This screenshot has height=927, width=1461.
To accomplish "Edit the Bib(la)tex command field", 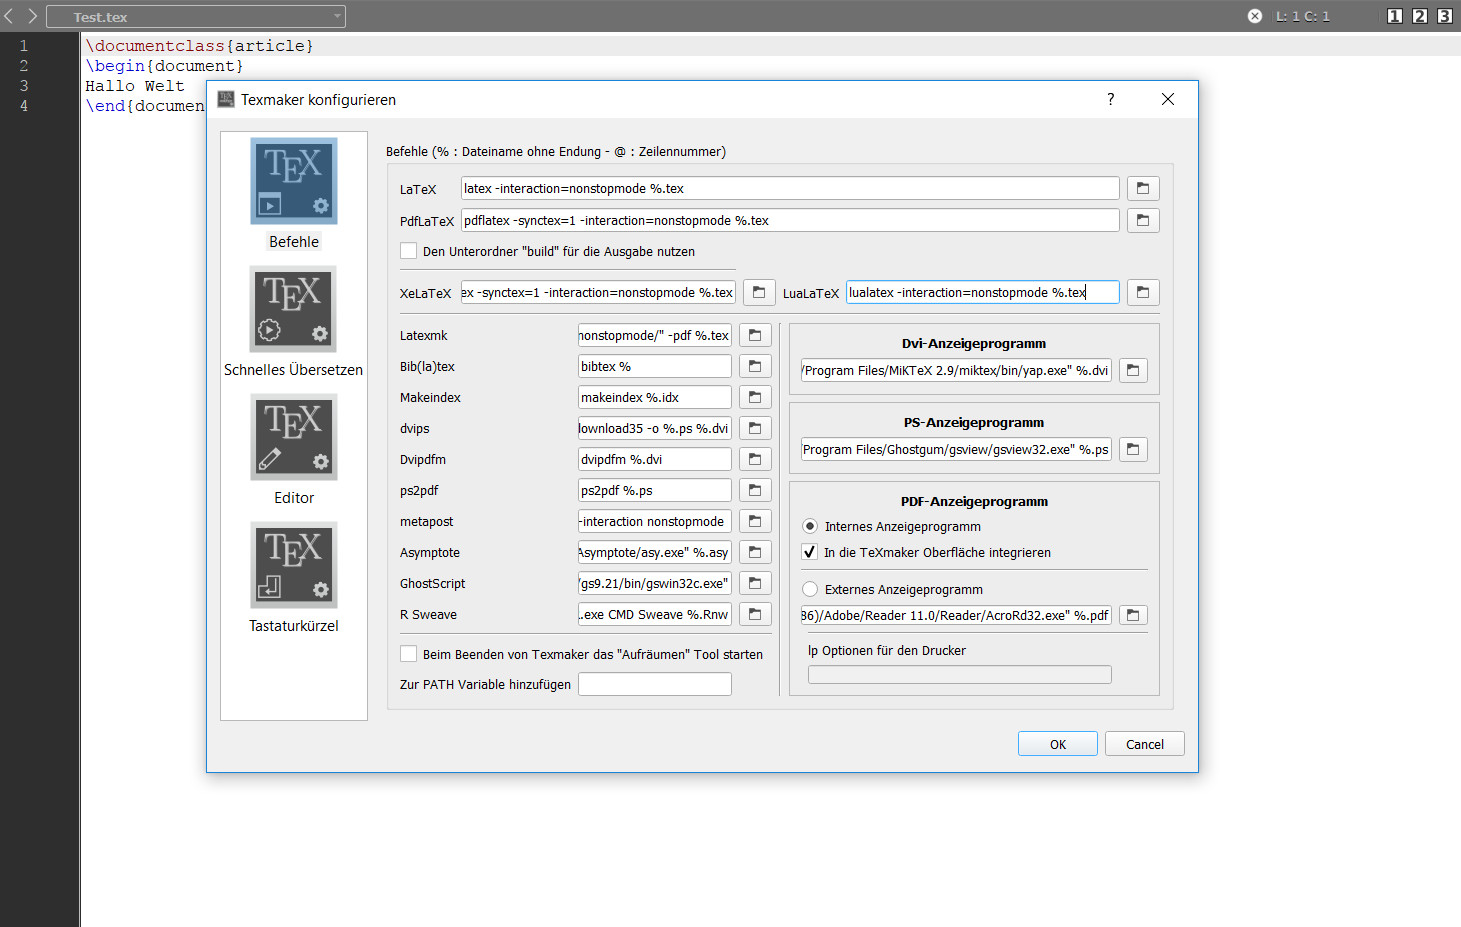I will 655,366.
